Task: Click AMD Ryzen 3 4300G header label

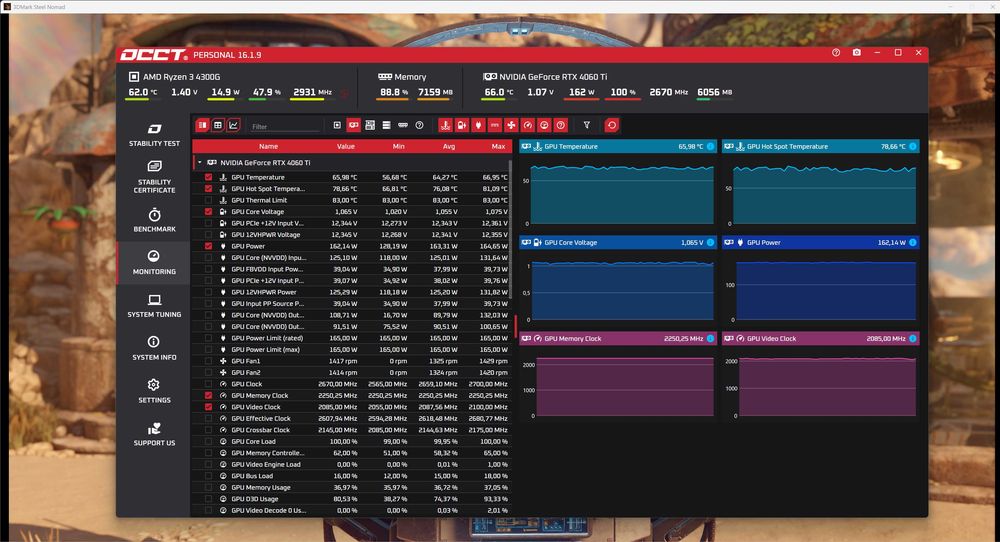Action: (x=181, y=77)
